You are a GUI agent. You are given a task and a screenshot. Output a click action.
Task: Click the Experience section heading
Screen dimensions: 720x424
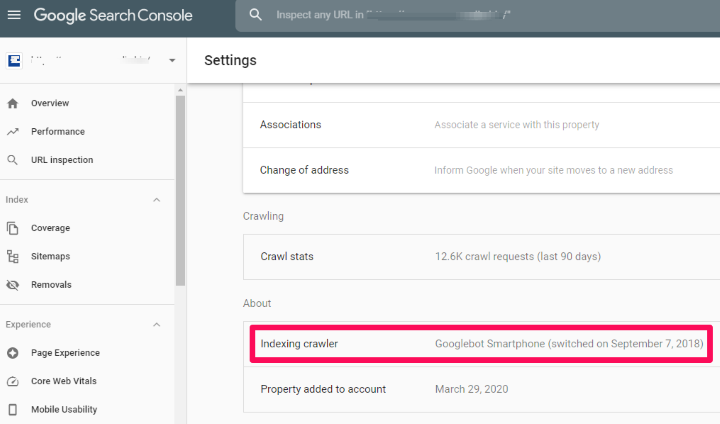coord(28,325)
